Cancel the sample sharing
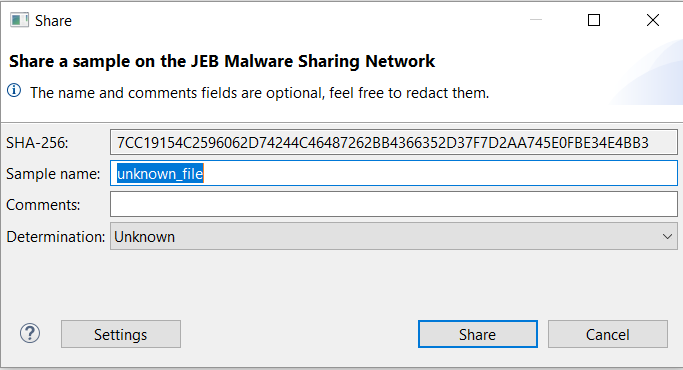This screenshot has height=370, width=683. [x=608, y=334]
